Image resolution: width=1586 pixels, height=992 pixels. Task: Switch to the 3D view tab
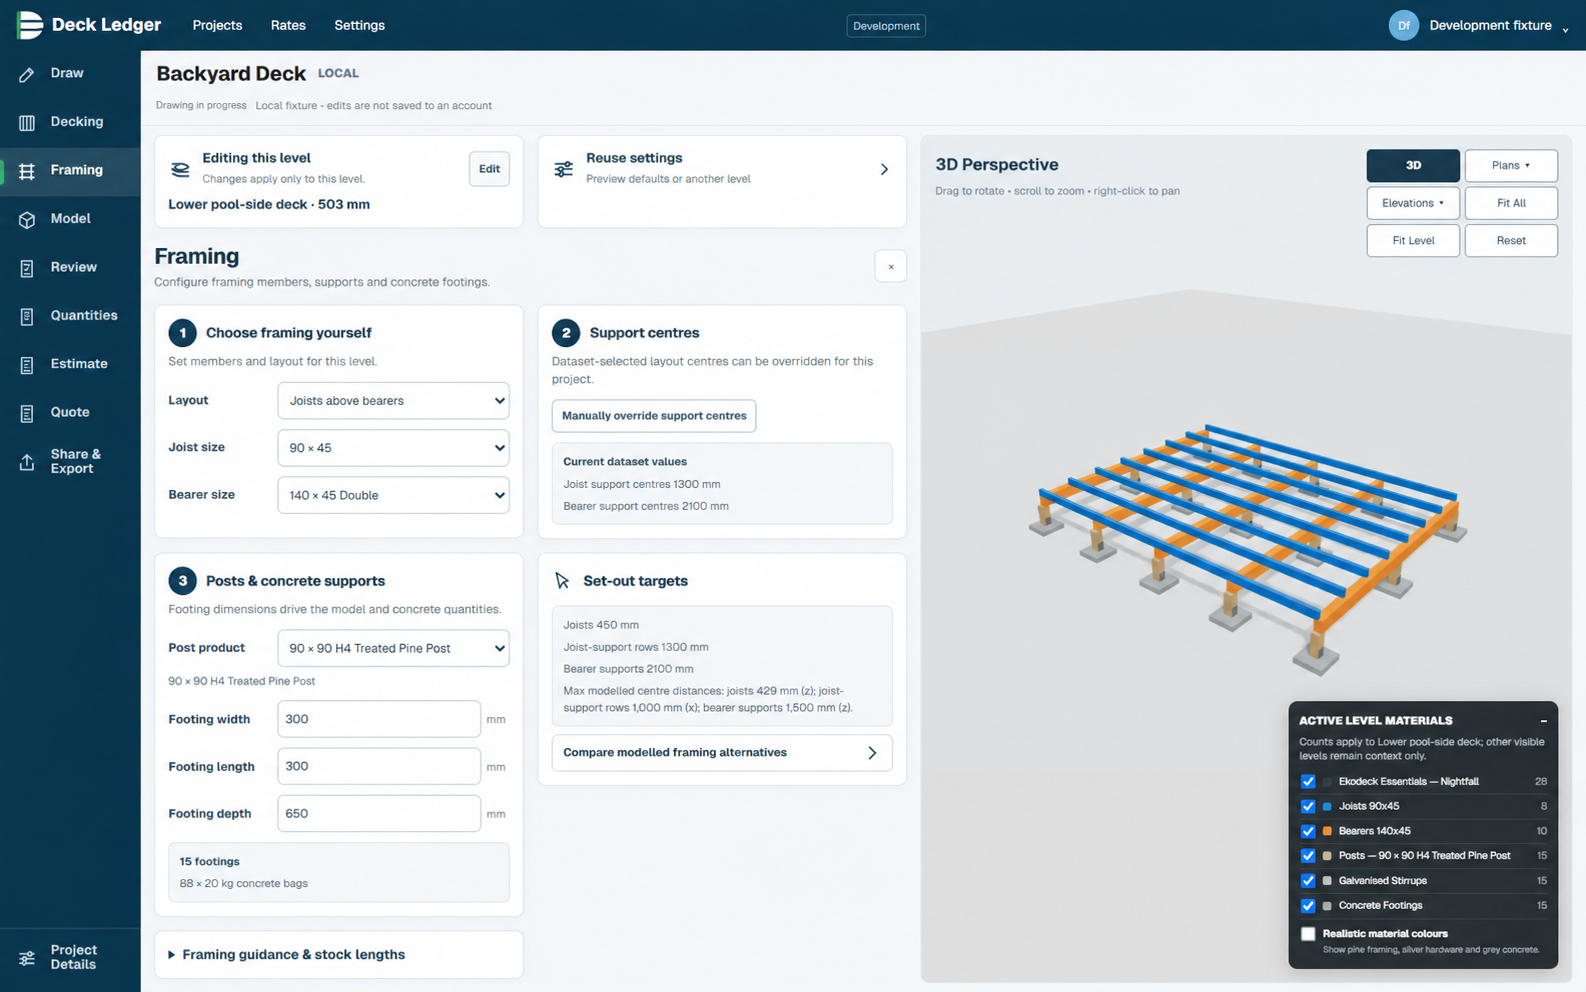[1413, 166]
